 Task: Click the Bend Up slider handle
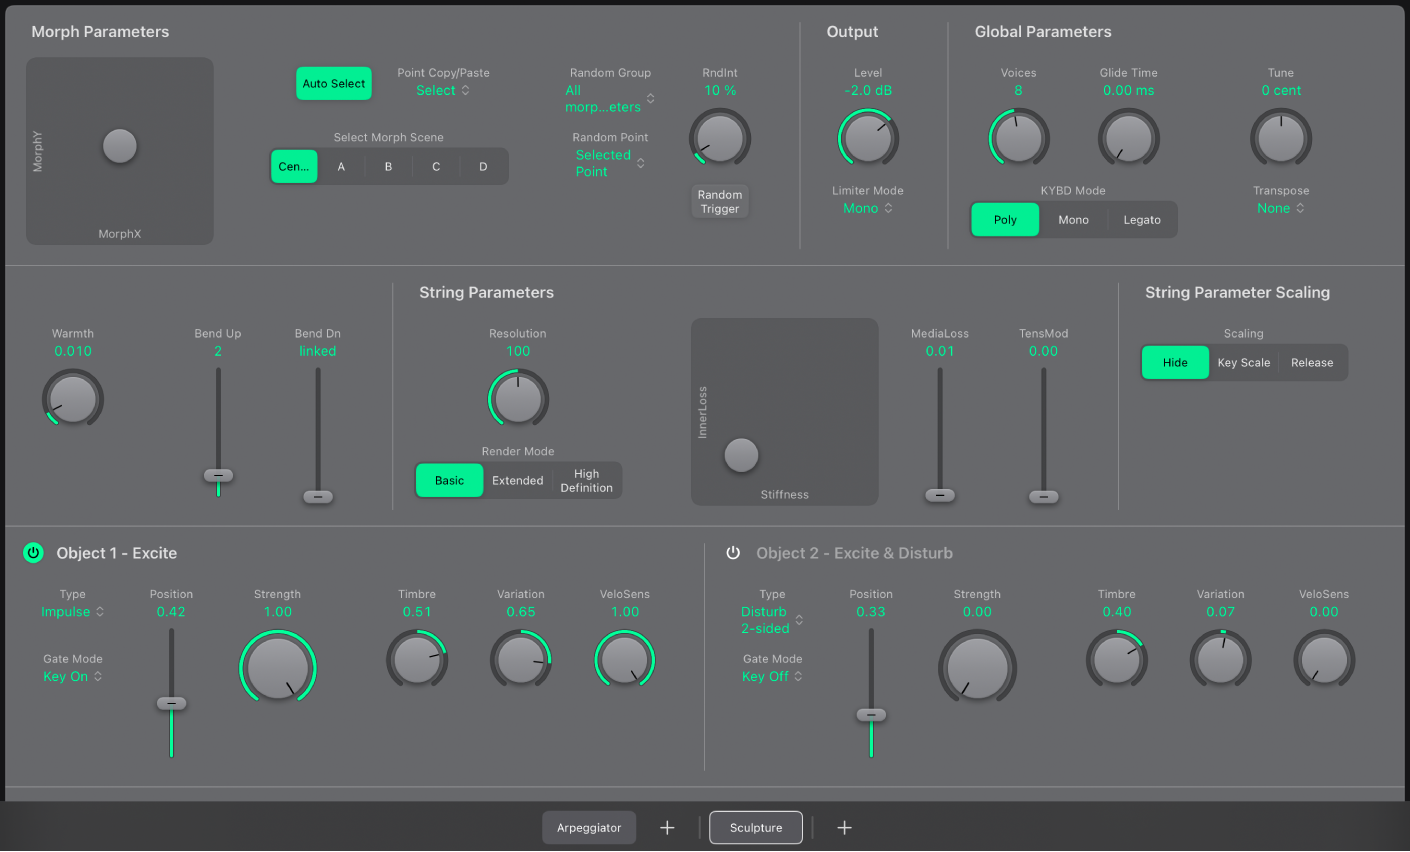[x=218, y=476]
